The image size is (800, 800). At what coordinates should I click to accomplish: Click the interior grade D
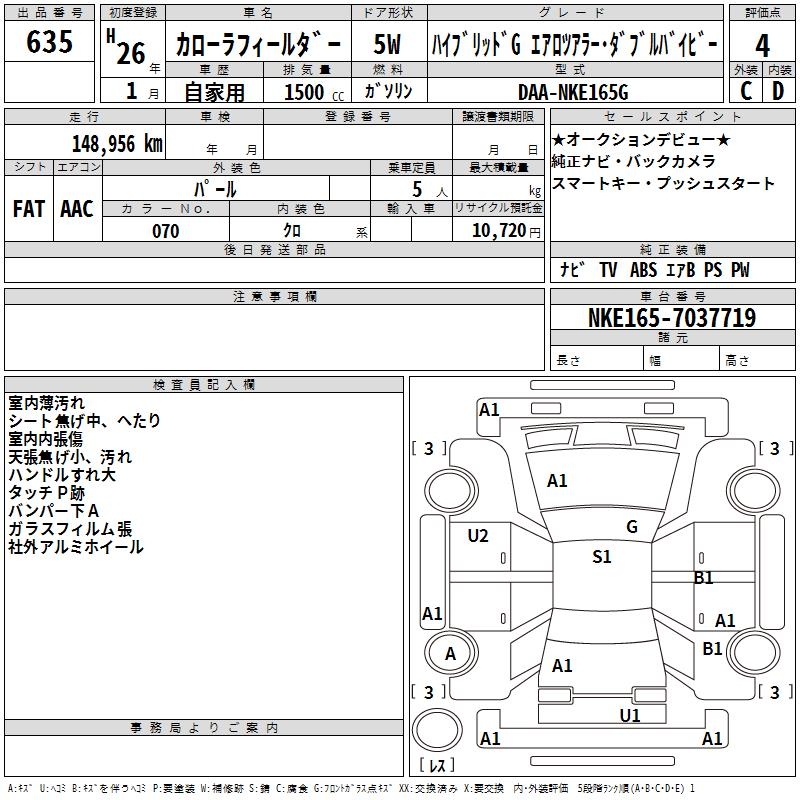pos(778,91)
